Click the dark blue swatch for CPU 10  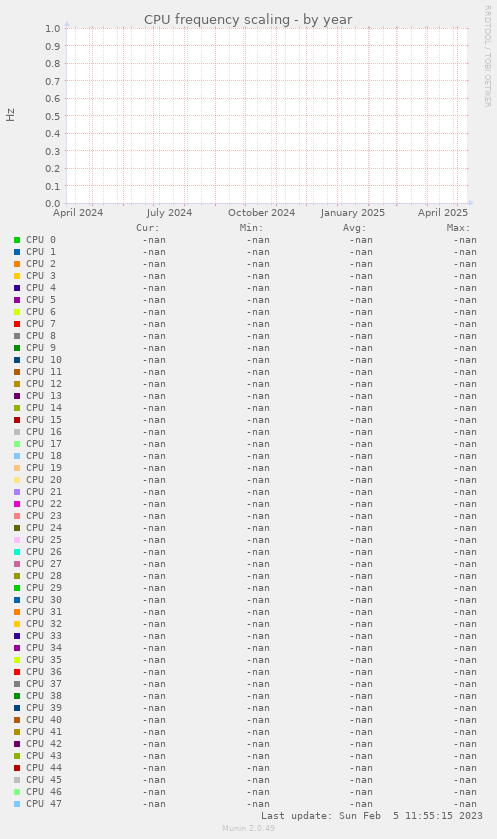pyautogui.click(x=17, y=360)
